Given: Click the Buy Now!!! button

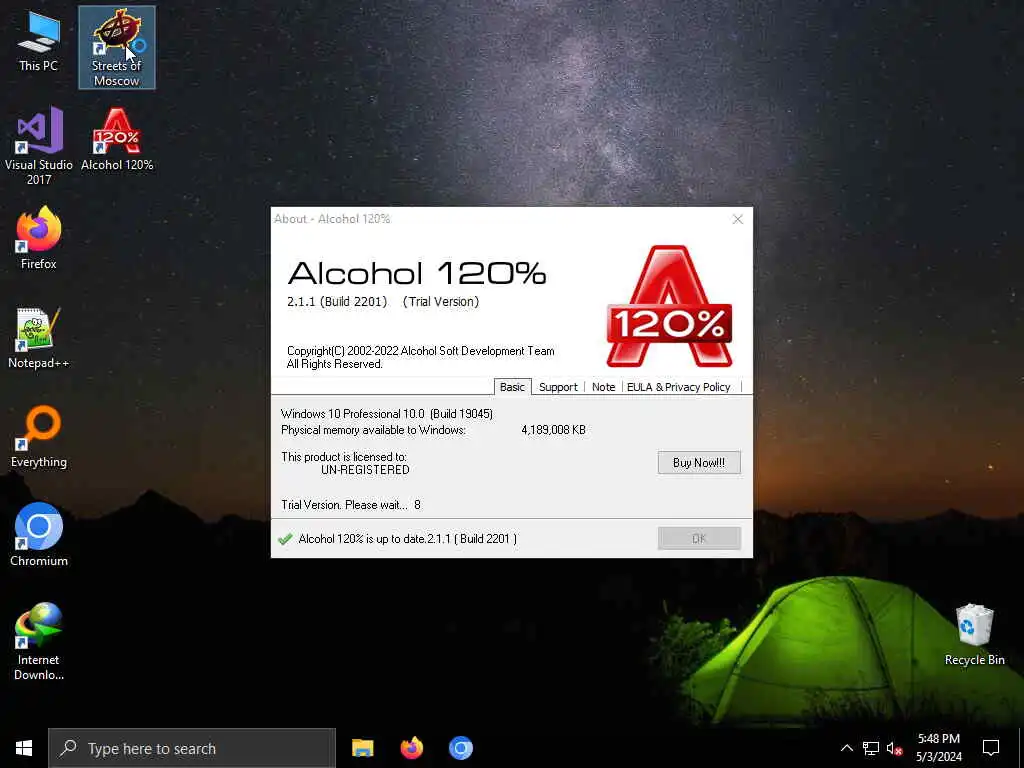Looking at the screenshot, I should click(x=699, y=462).
